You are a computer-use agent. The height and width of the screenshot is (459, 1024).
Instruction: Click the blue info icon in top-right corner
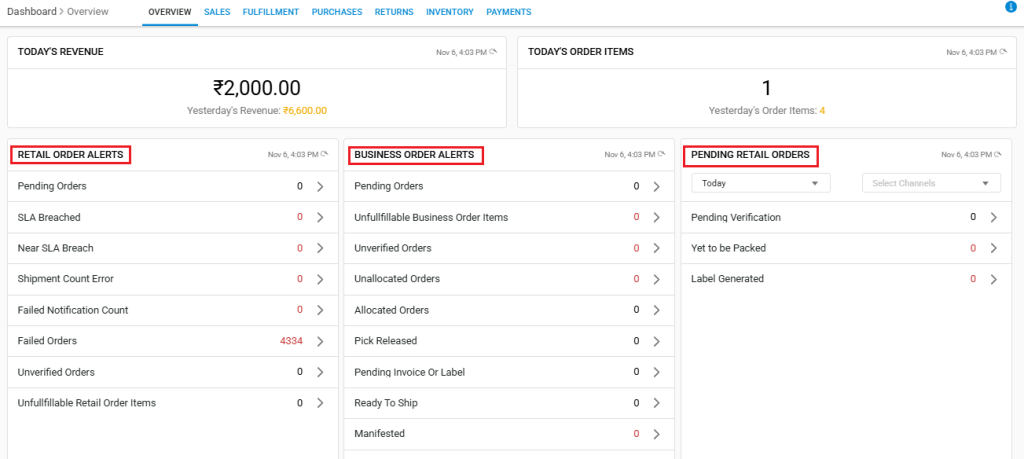(x=1010, y=8)
